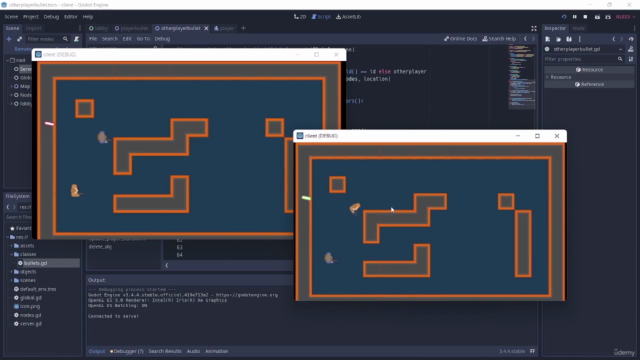The height and width of the screenshot is (360, 640).
Task: Open the script editor Search menu
Action: 109,39
